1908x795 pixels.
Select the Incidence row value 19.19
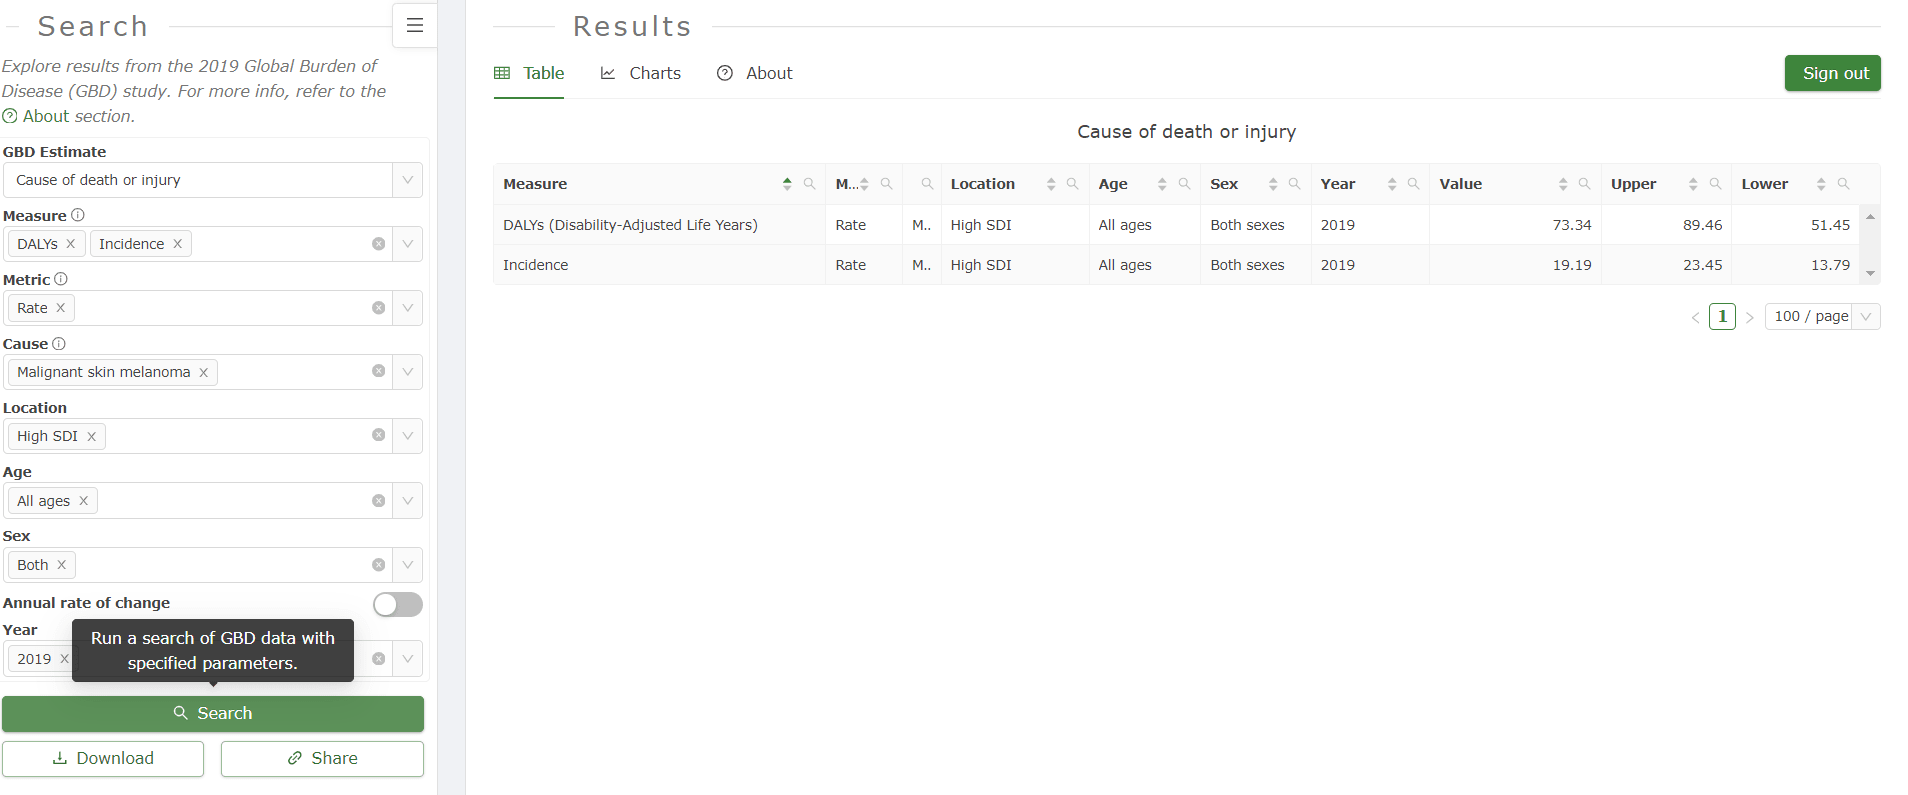pos(1571,265)
